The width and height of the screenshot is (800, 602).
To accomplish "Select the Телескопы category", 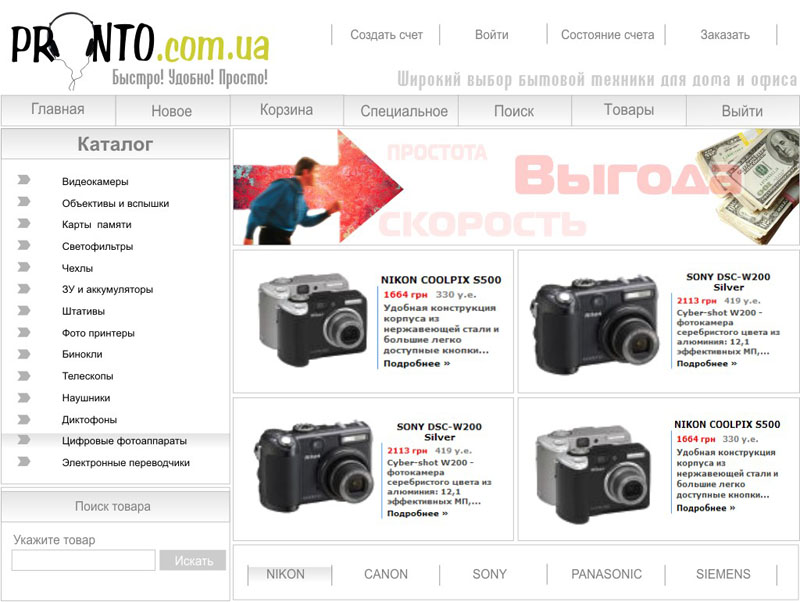I will click(x=88, y=376).
